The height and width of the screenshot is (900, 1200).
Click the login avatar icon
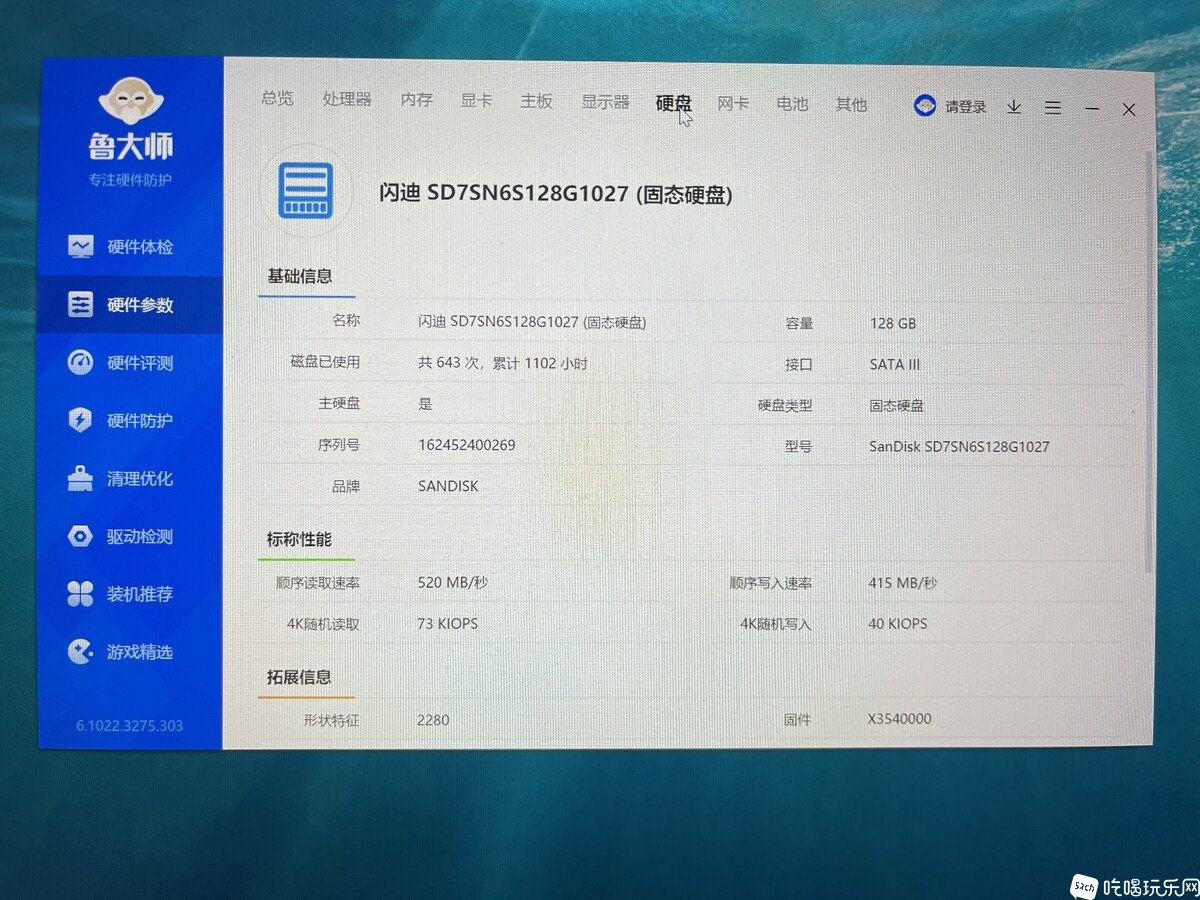click(925, 106)
